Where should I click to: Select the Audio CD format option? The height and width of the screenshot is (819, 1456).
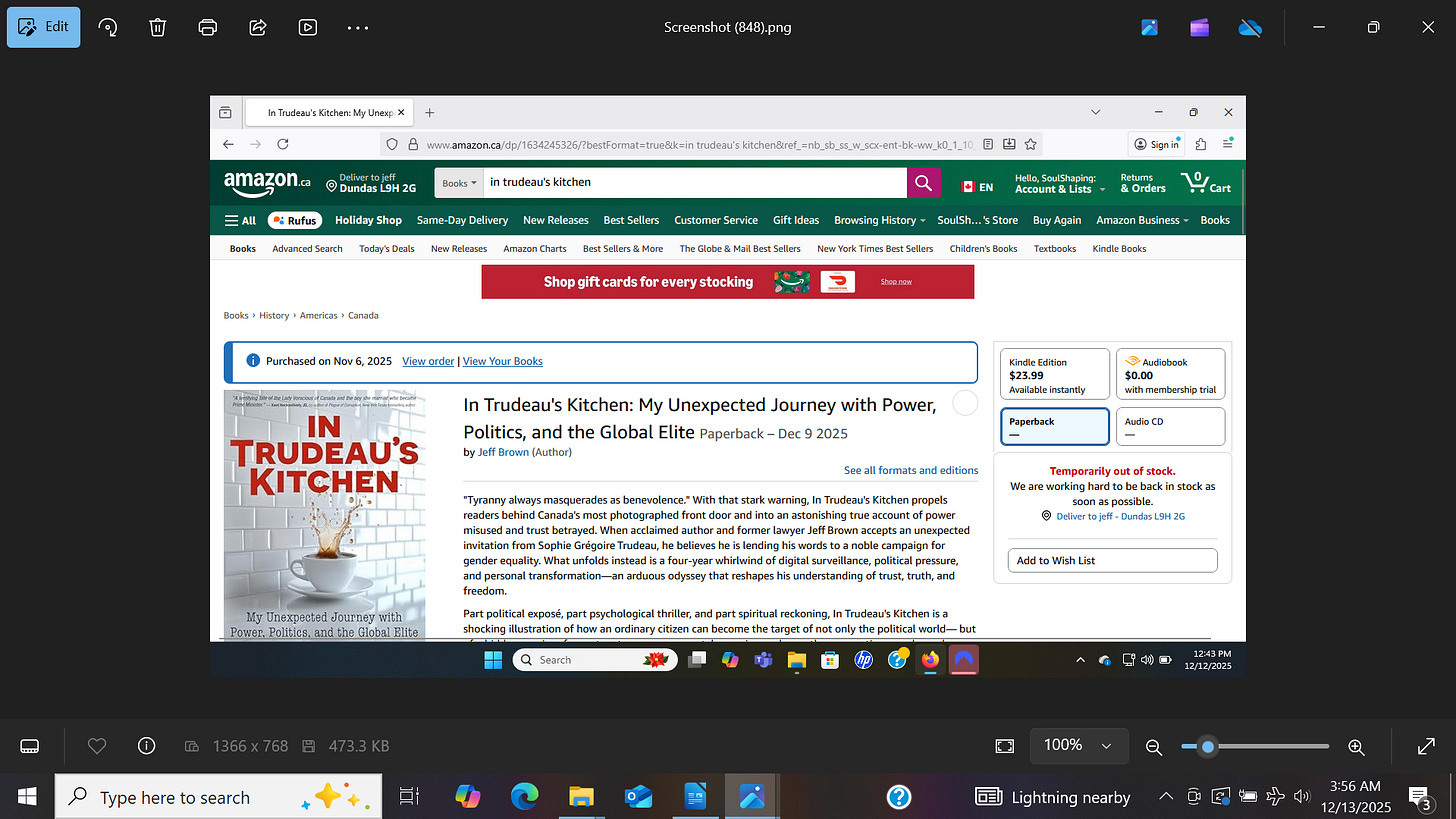pyautogui.click(x=1170, y=426)
